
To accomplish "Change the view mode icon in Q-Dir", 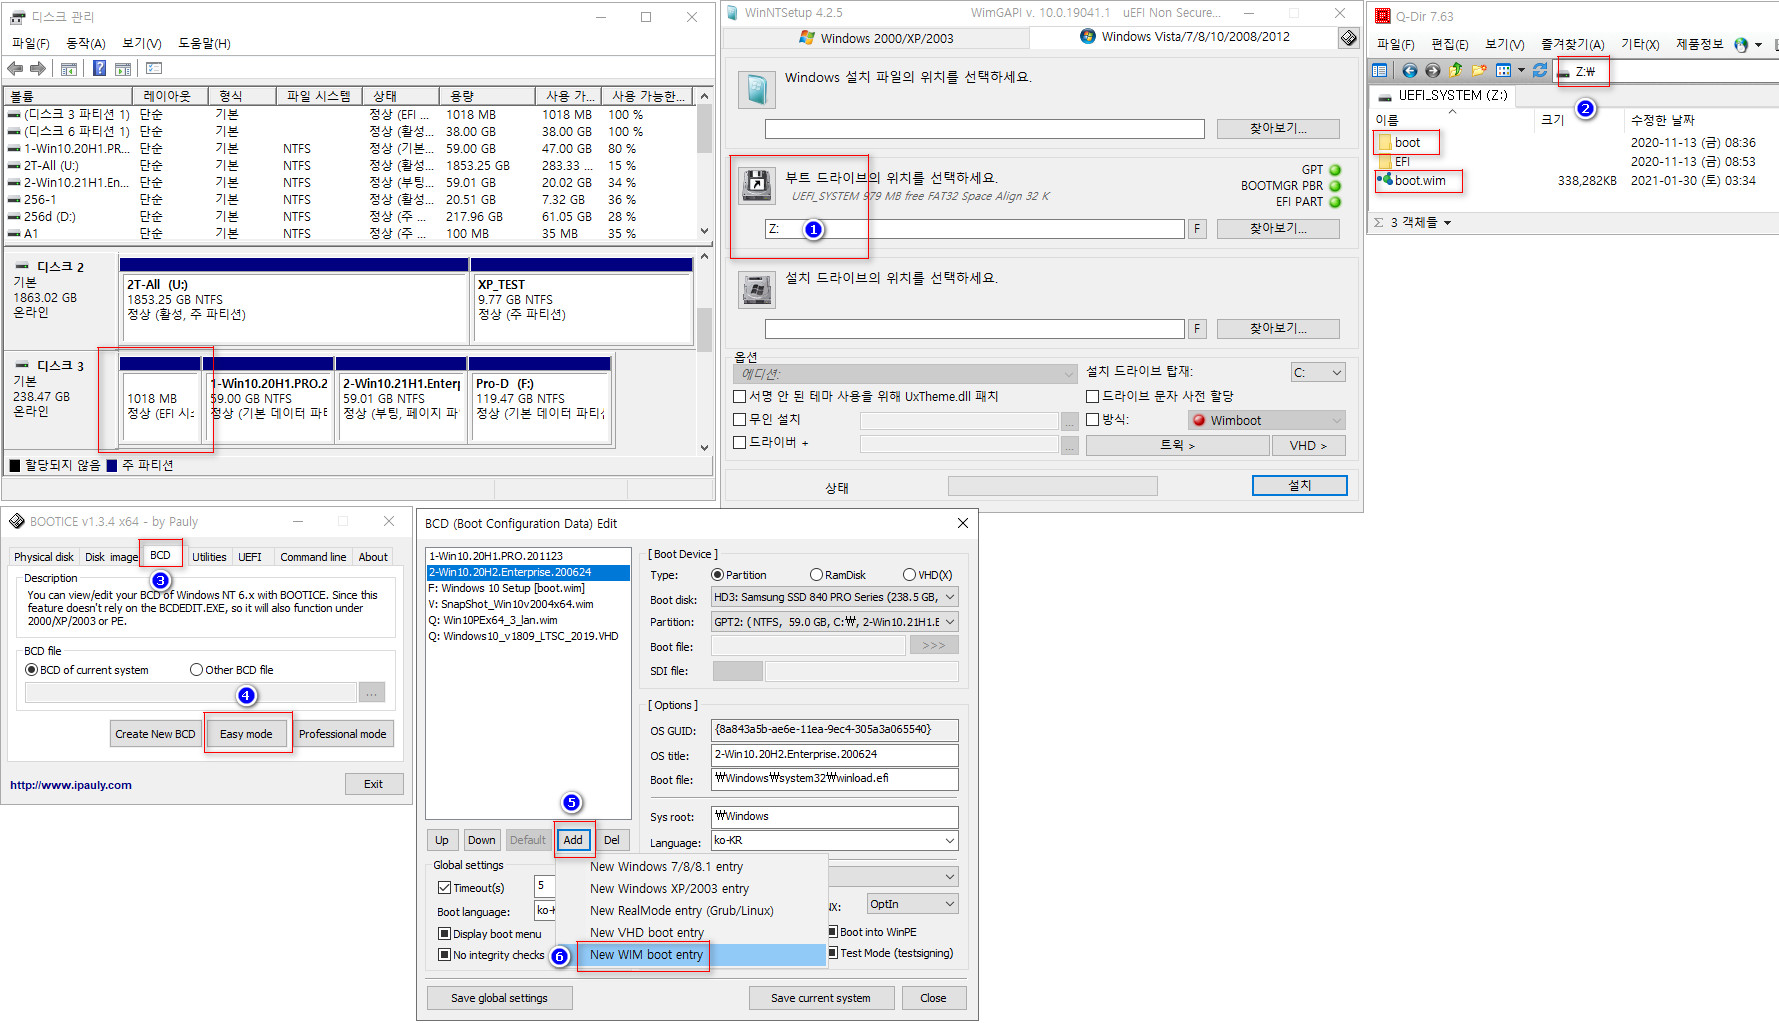I will [1503, 70].
